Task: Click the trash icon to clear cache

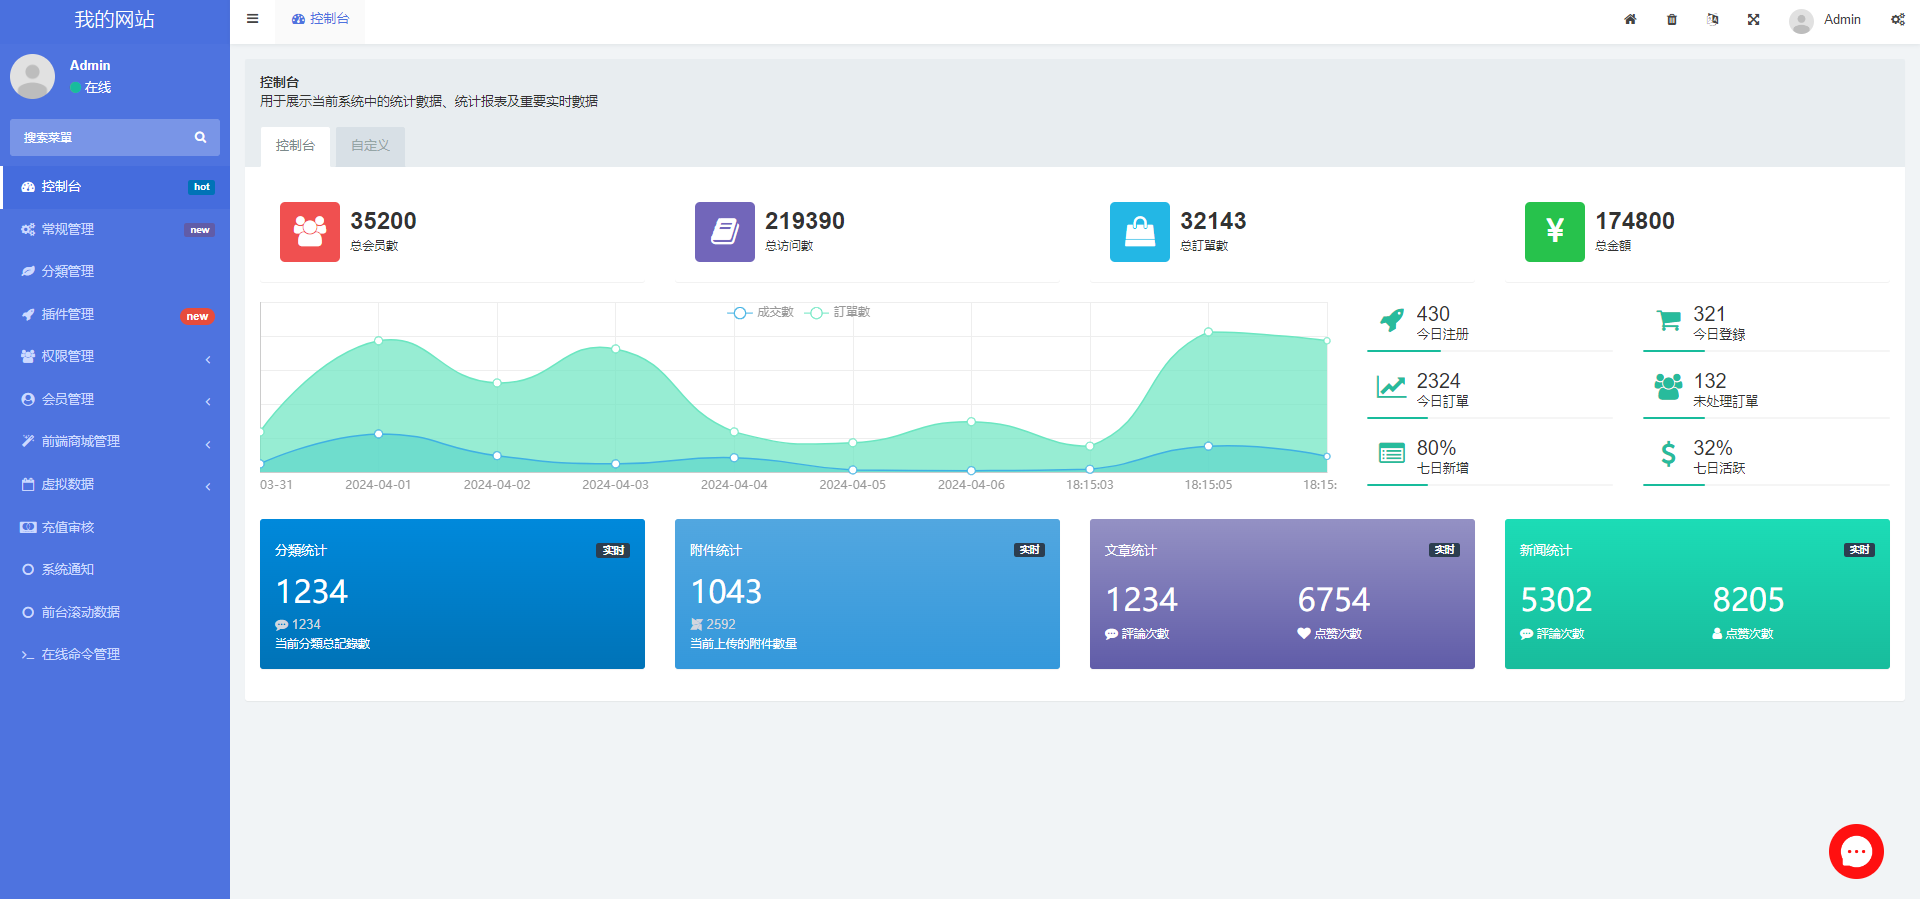Action: pyautogui.click(x=1672, y=20)
